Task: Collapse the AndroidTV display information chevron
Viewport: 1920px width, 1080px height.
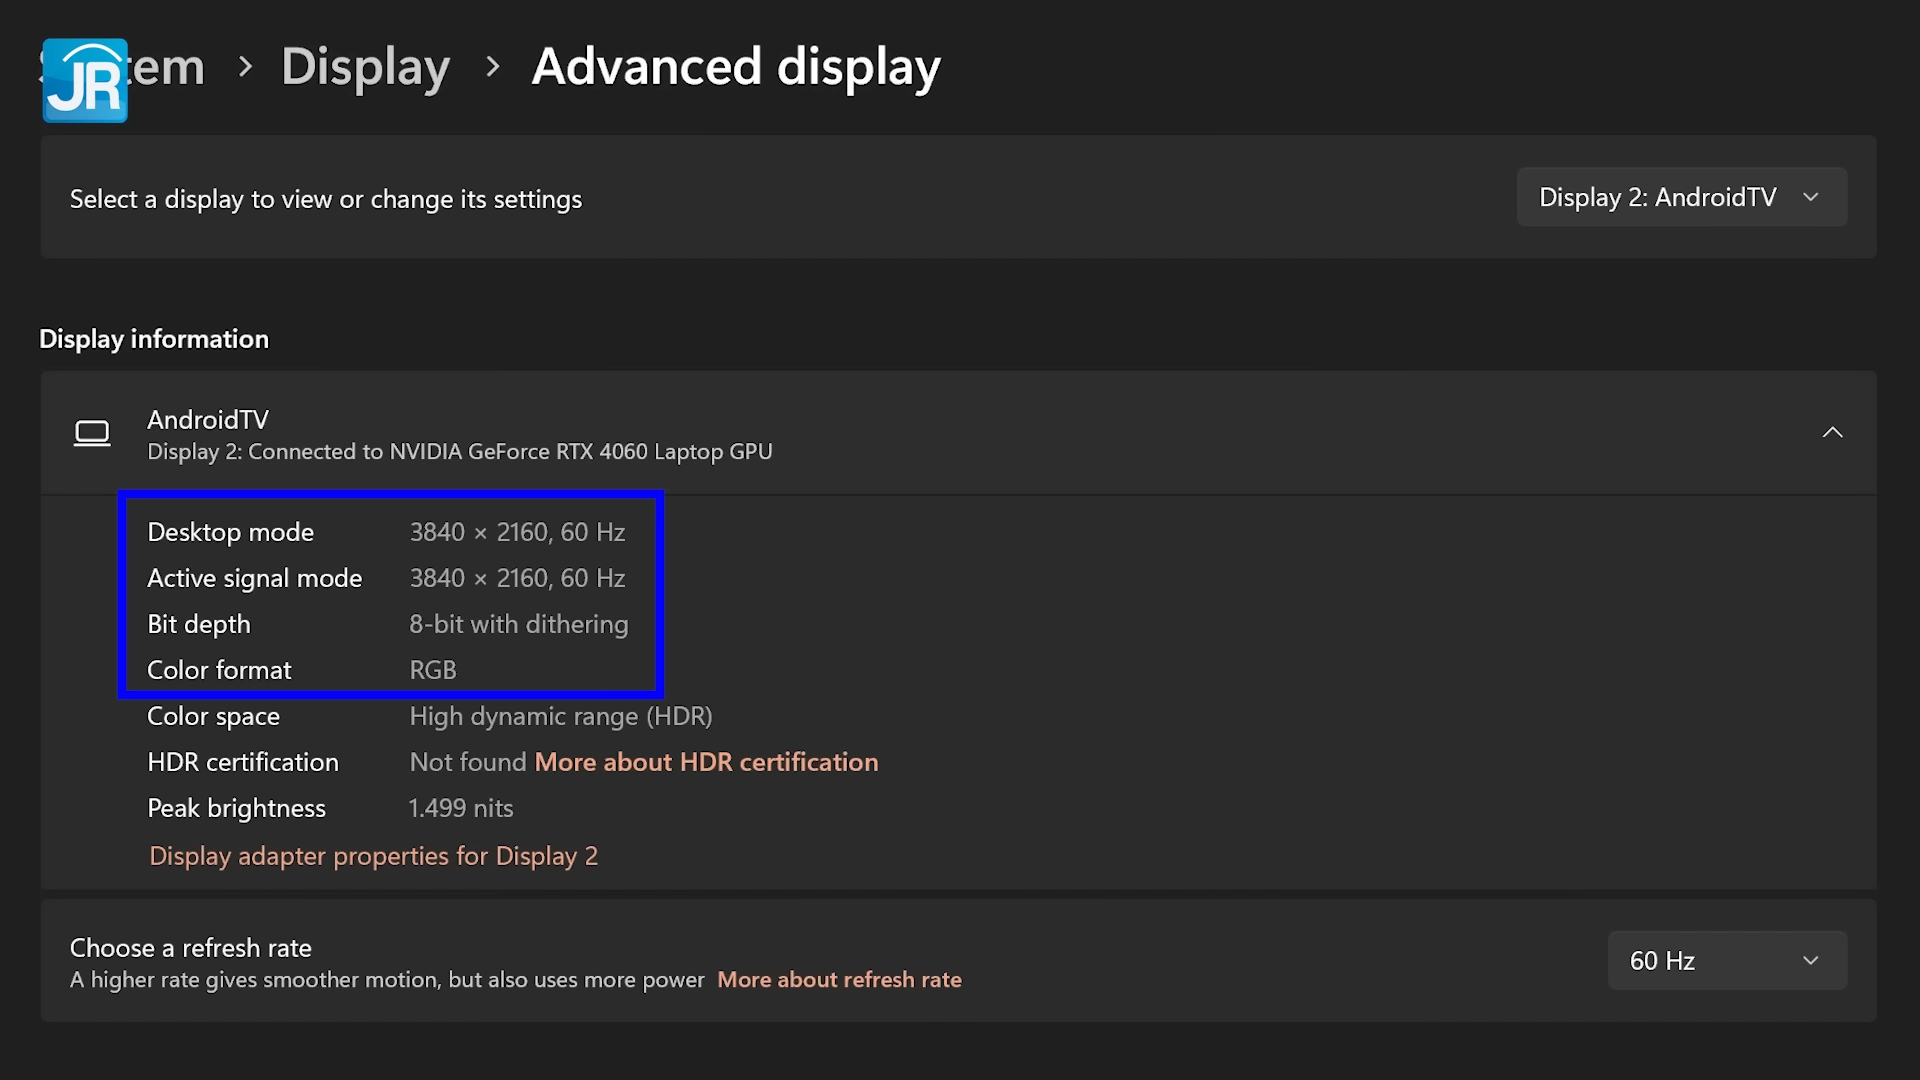Action: pos(1832,433)
